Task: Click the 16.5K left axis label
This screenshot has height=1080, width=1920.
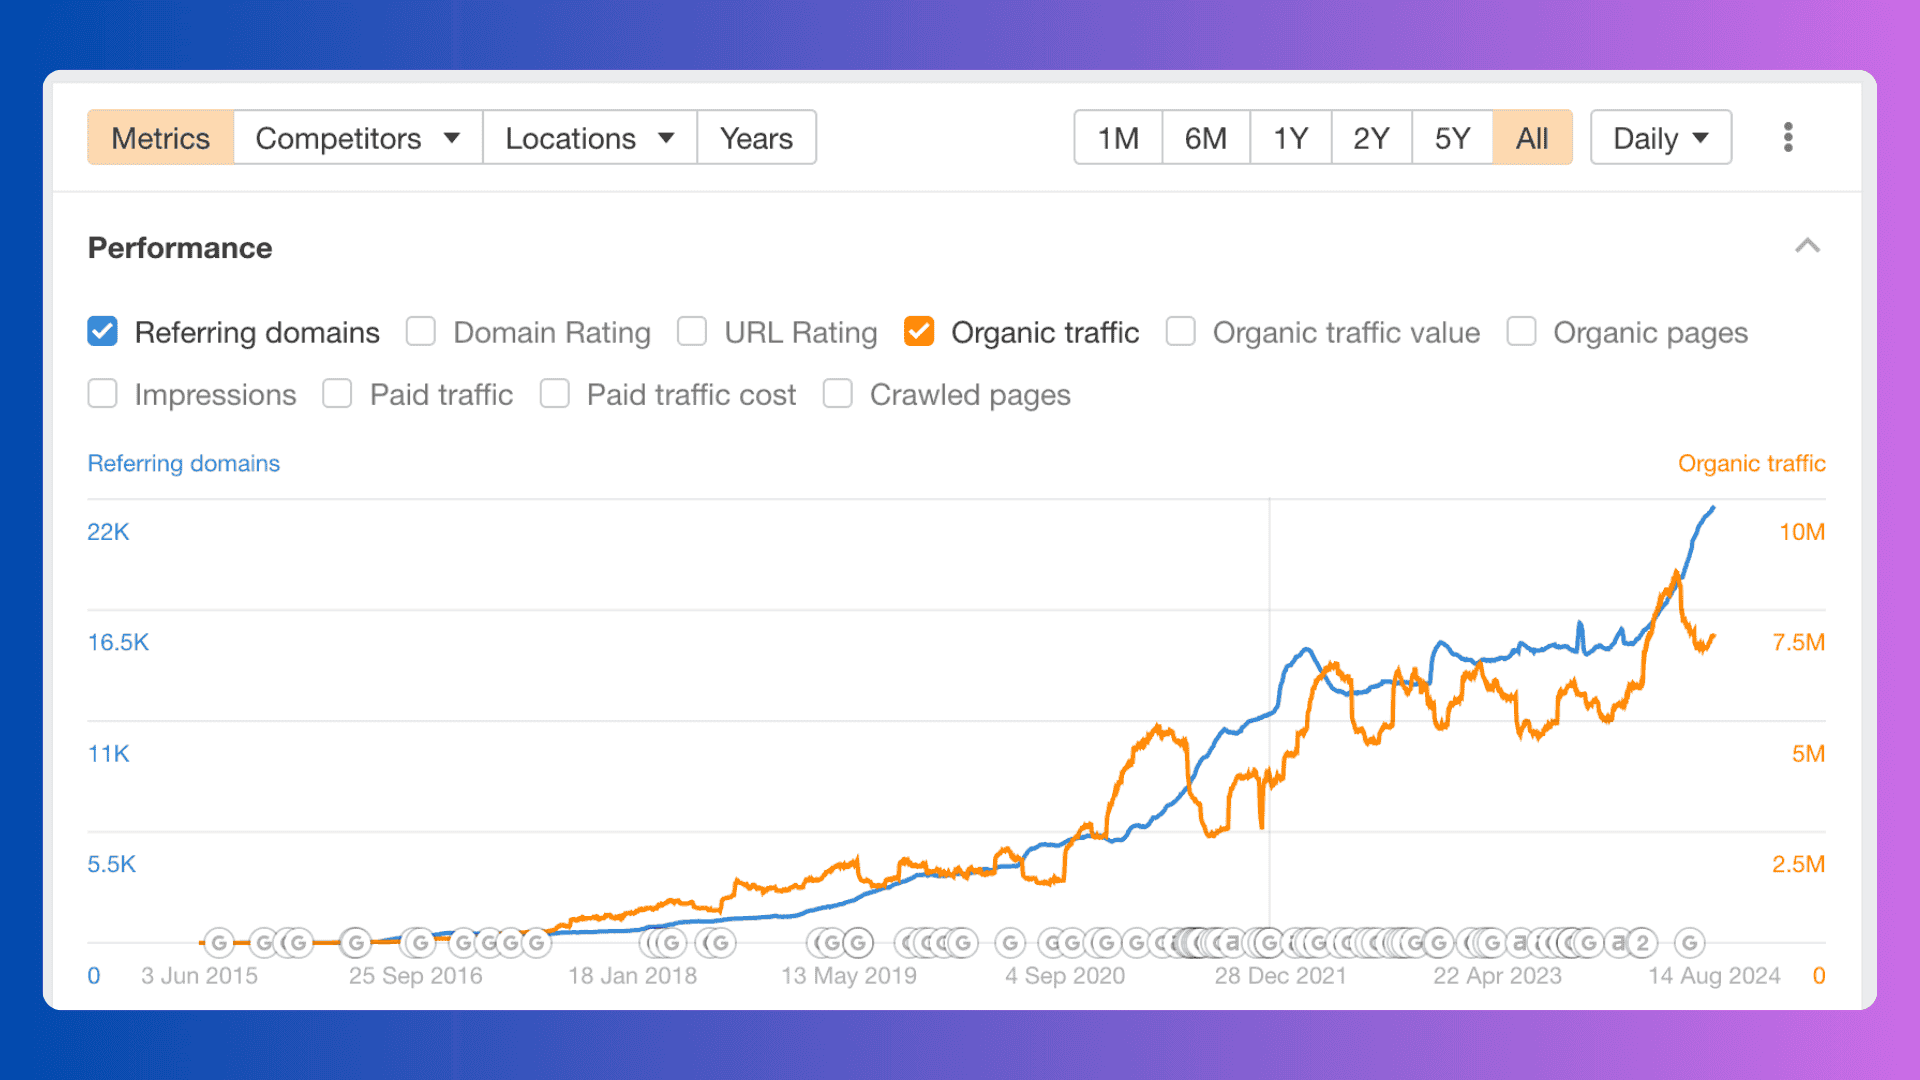Action: coord(118,642)
